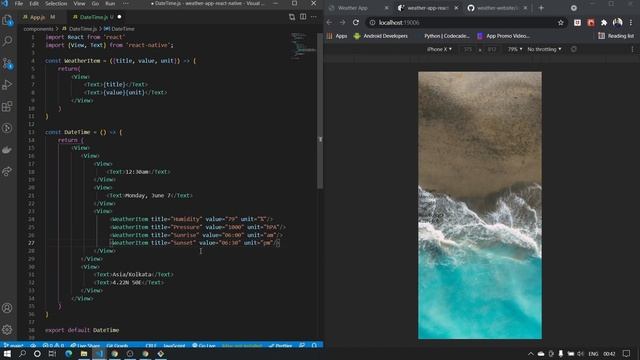Open the overflow menu after Run
The height and width of the screenshot is (360, 640).
click(x=126, y=4)
